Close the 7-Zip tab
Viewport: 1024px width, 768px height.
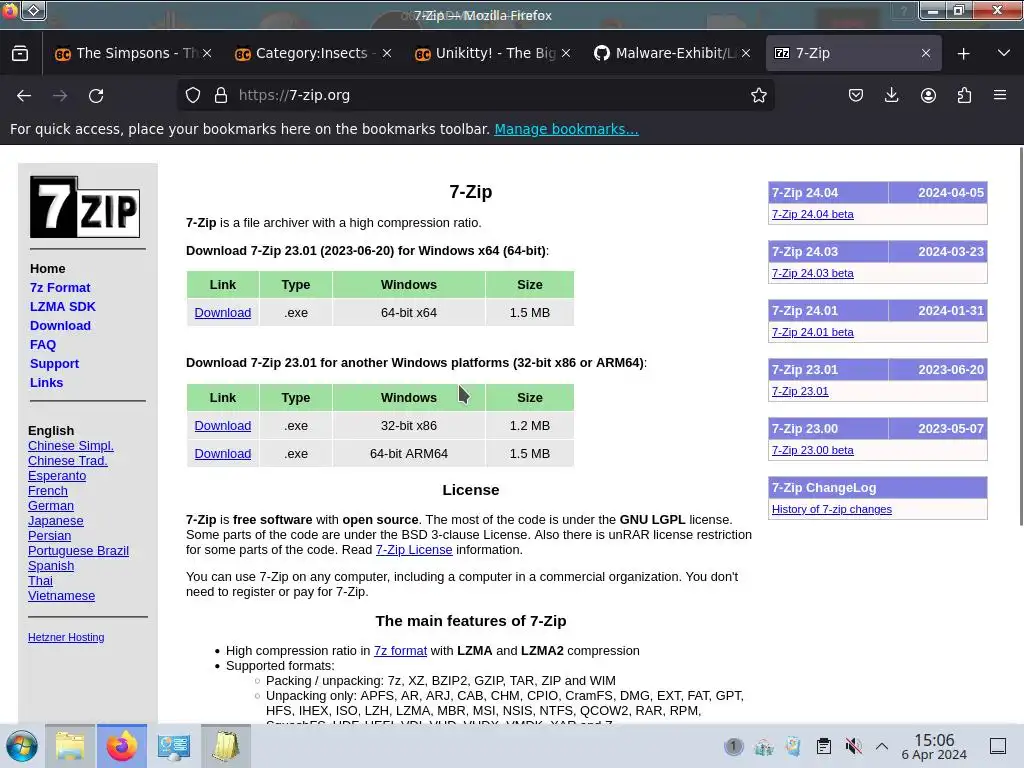click(x=925, y=54)
